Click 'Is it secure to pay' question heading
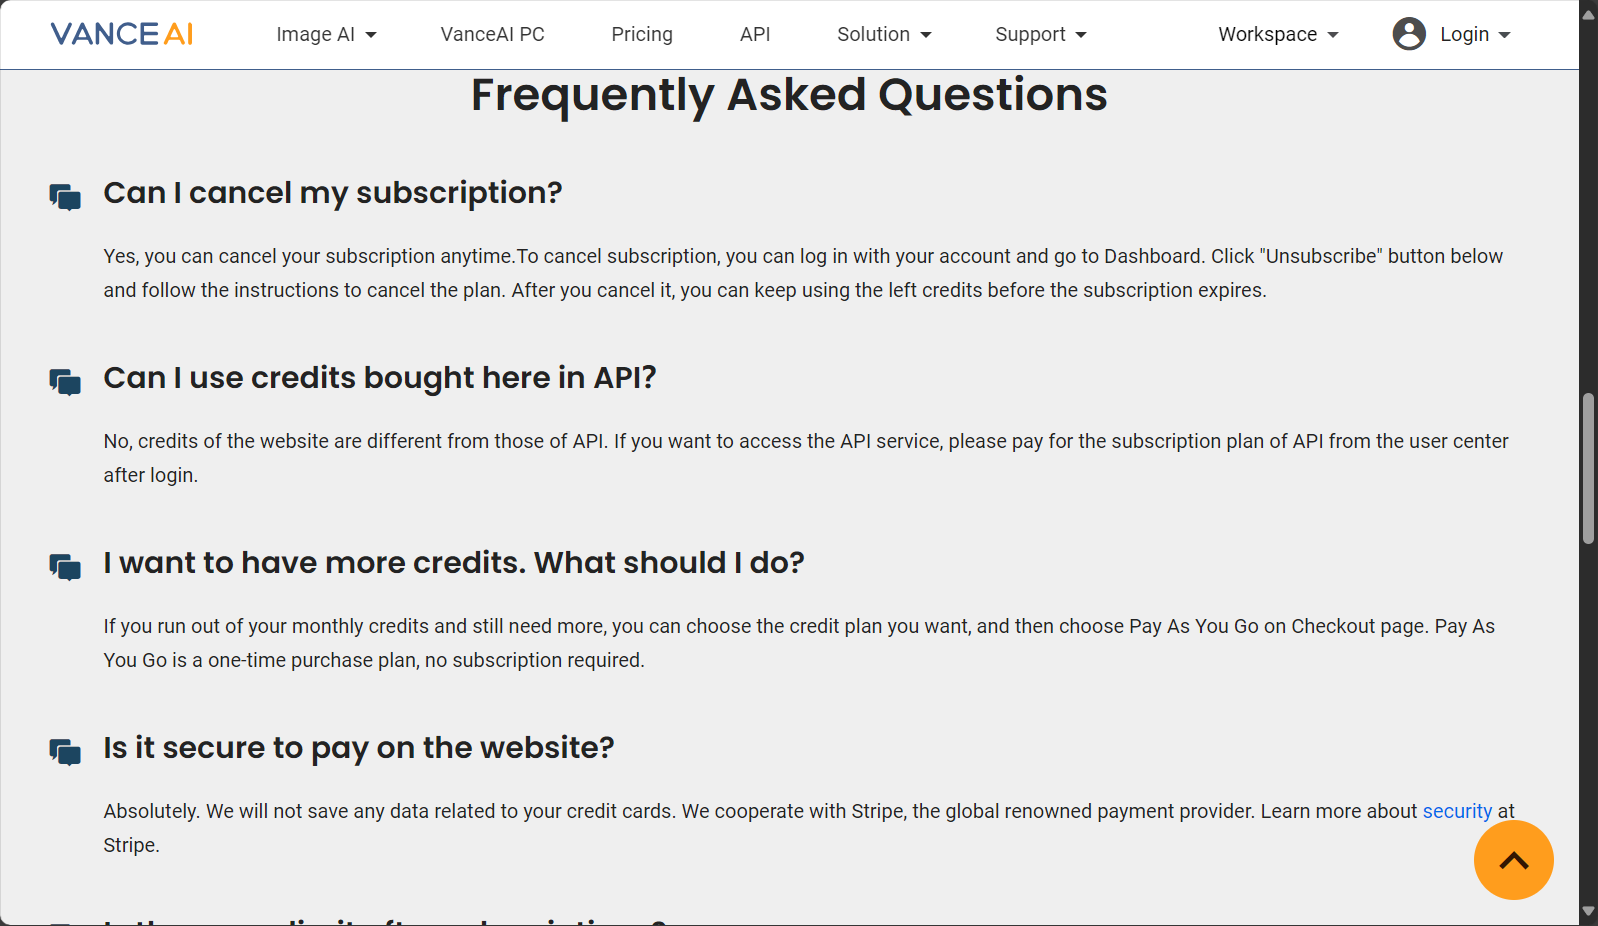 [359, 748]
